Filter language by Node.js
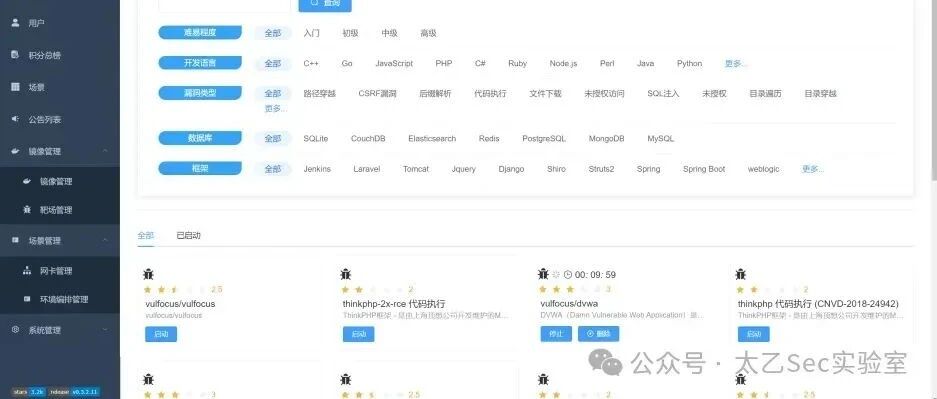Image resolution: width=937 pixels, height=399 pixels. coord(564,63)
